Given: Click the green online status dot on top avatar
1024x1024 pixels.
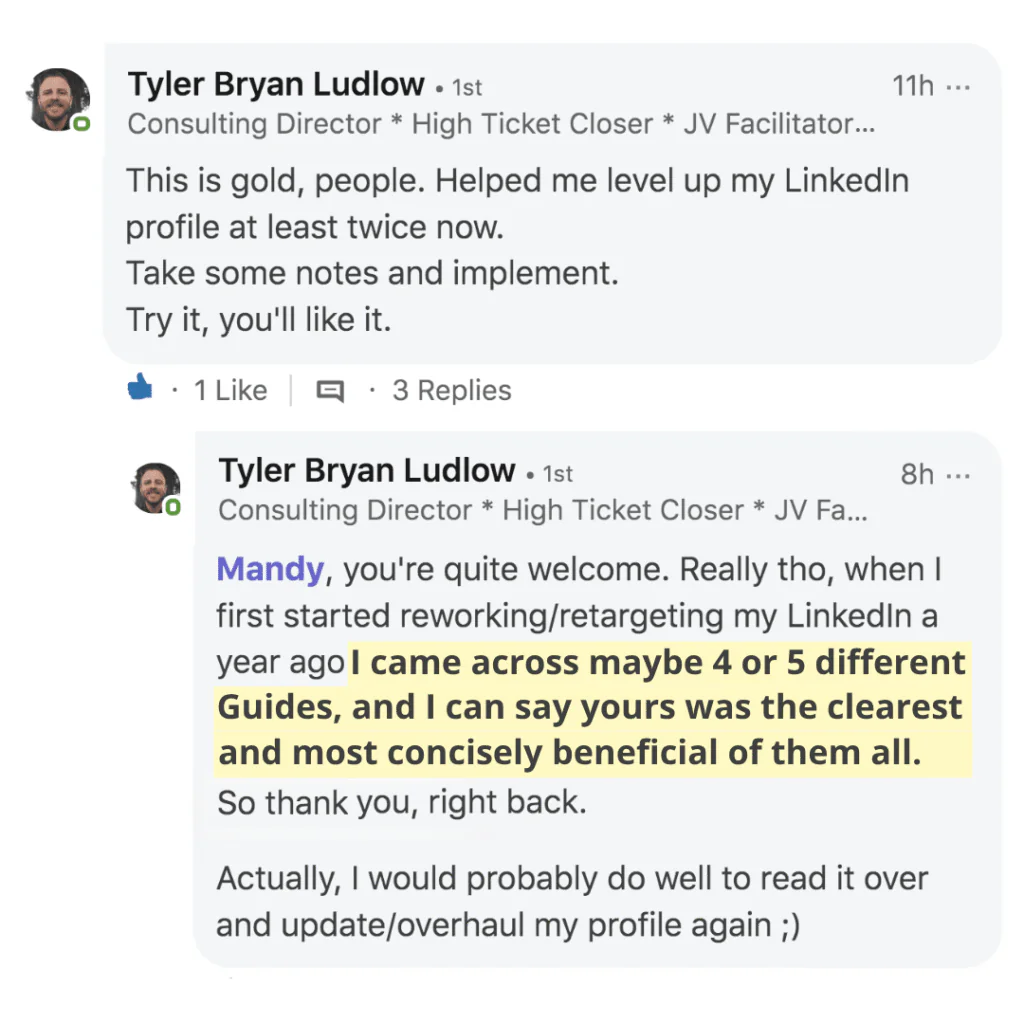Looking at the screenshot, I should [81, 123].
